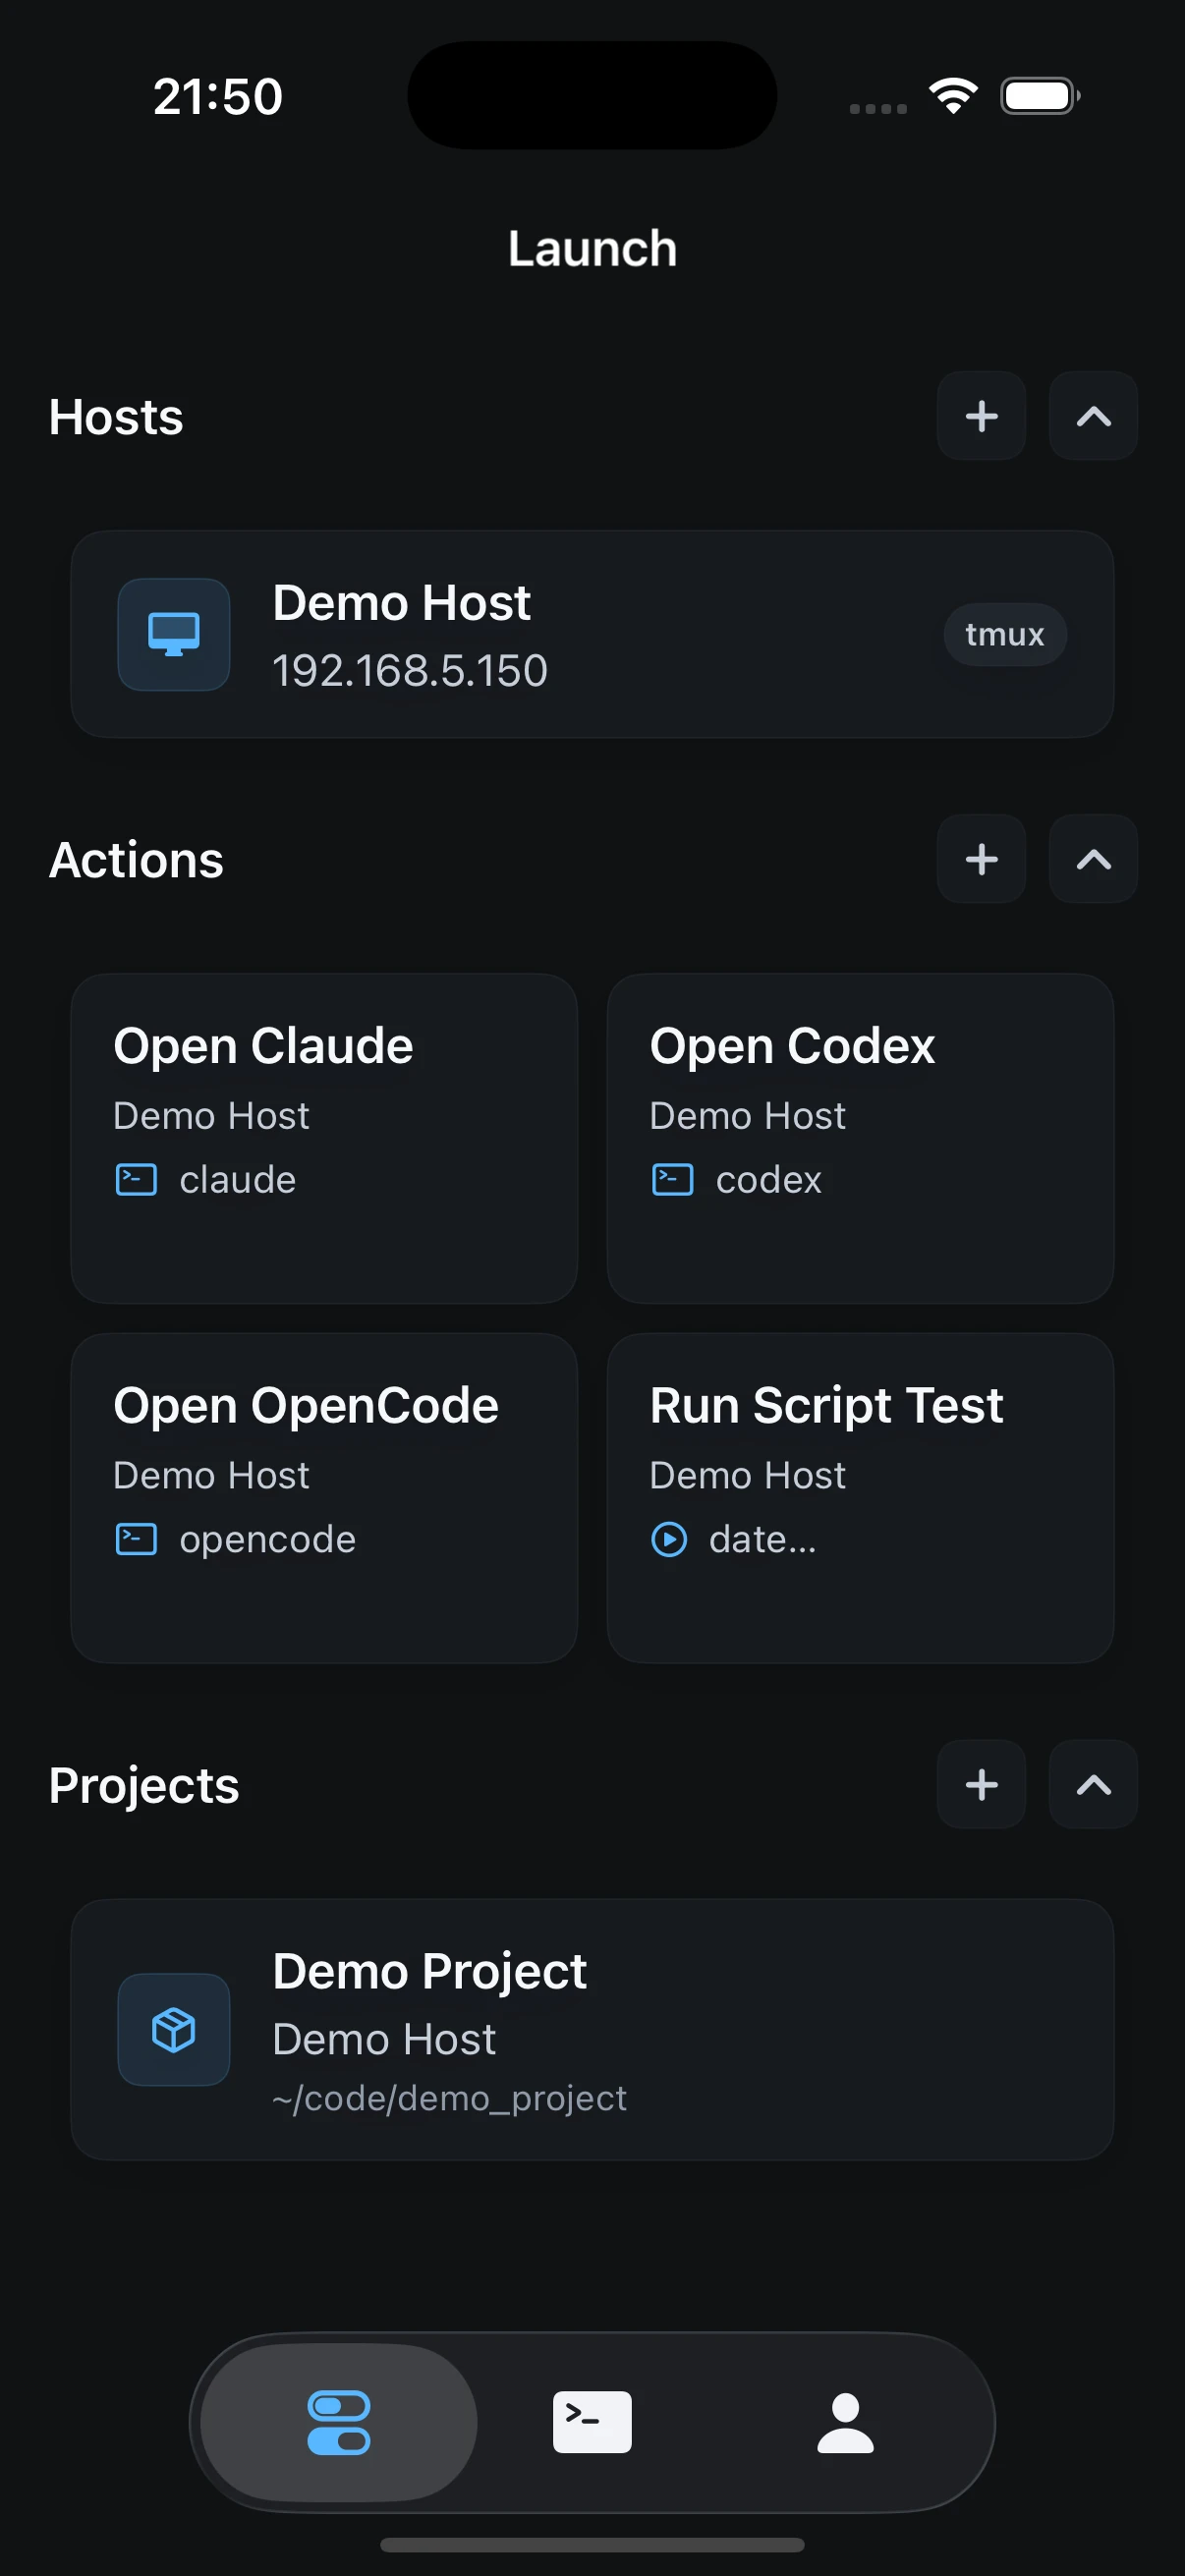Select the Demo Host 192.168.5.150 entry
The width and height of the screenshot is (1185, 2576).
pyautogui.click(x=592, y=634)
